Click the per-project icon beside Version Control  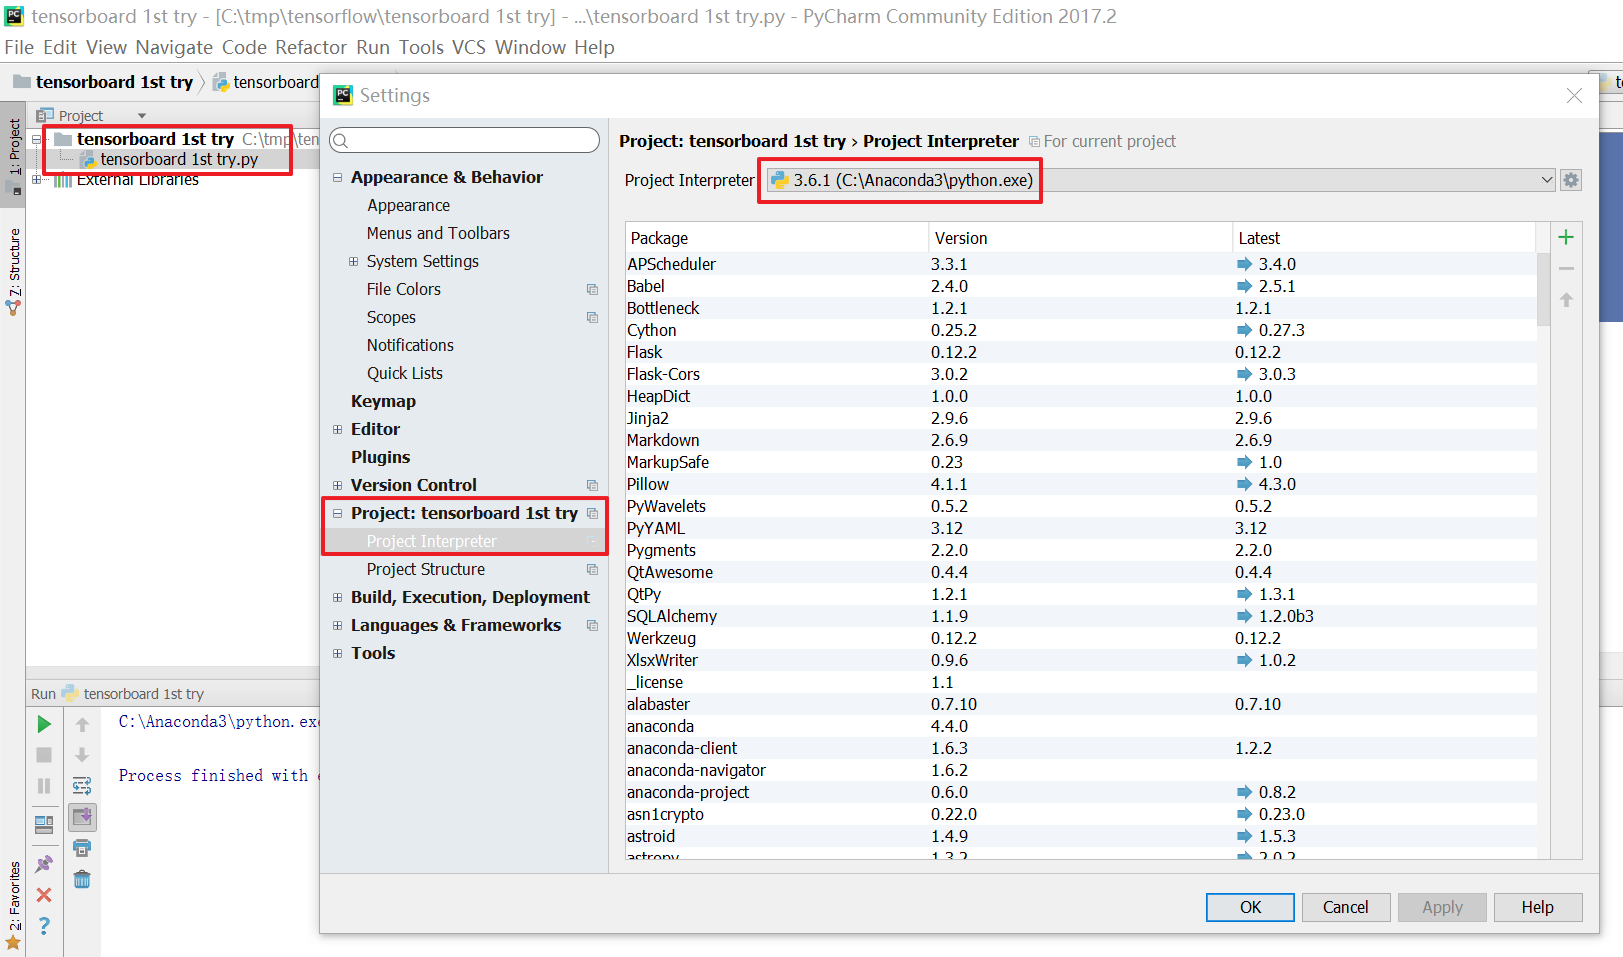click(x=592, y=485)
